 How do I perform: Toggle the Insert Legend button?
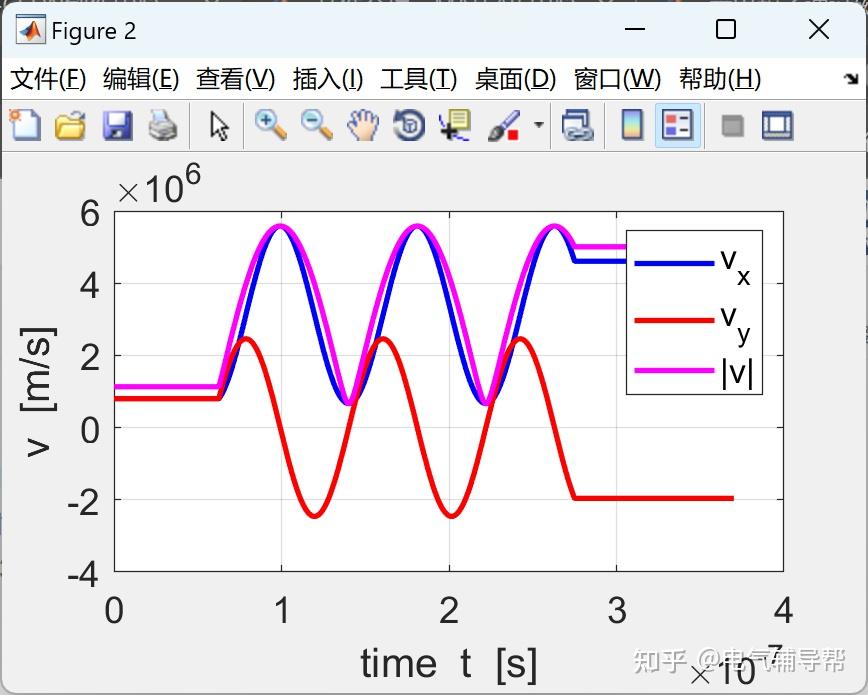[x=678, y=125]
